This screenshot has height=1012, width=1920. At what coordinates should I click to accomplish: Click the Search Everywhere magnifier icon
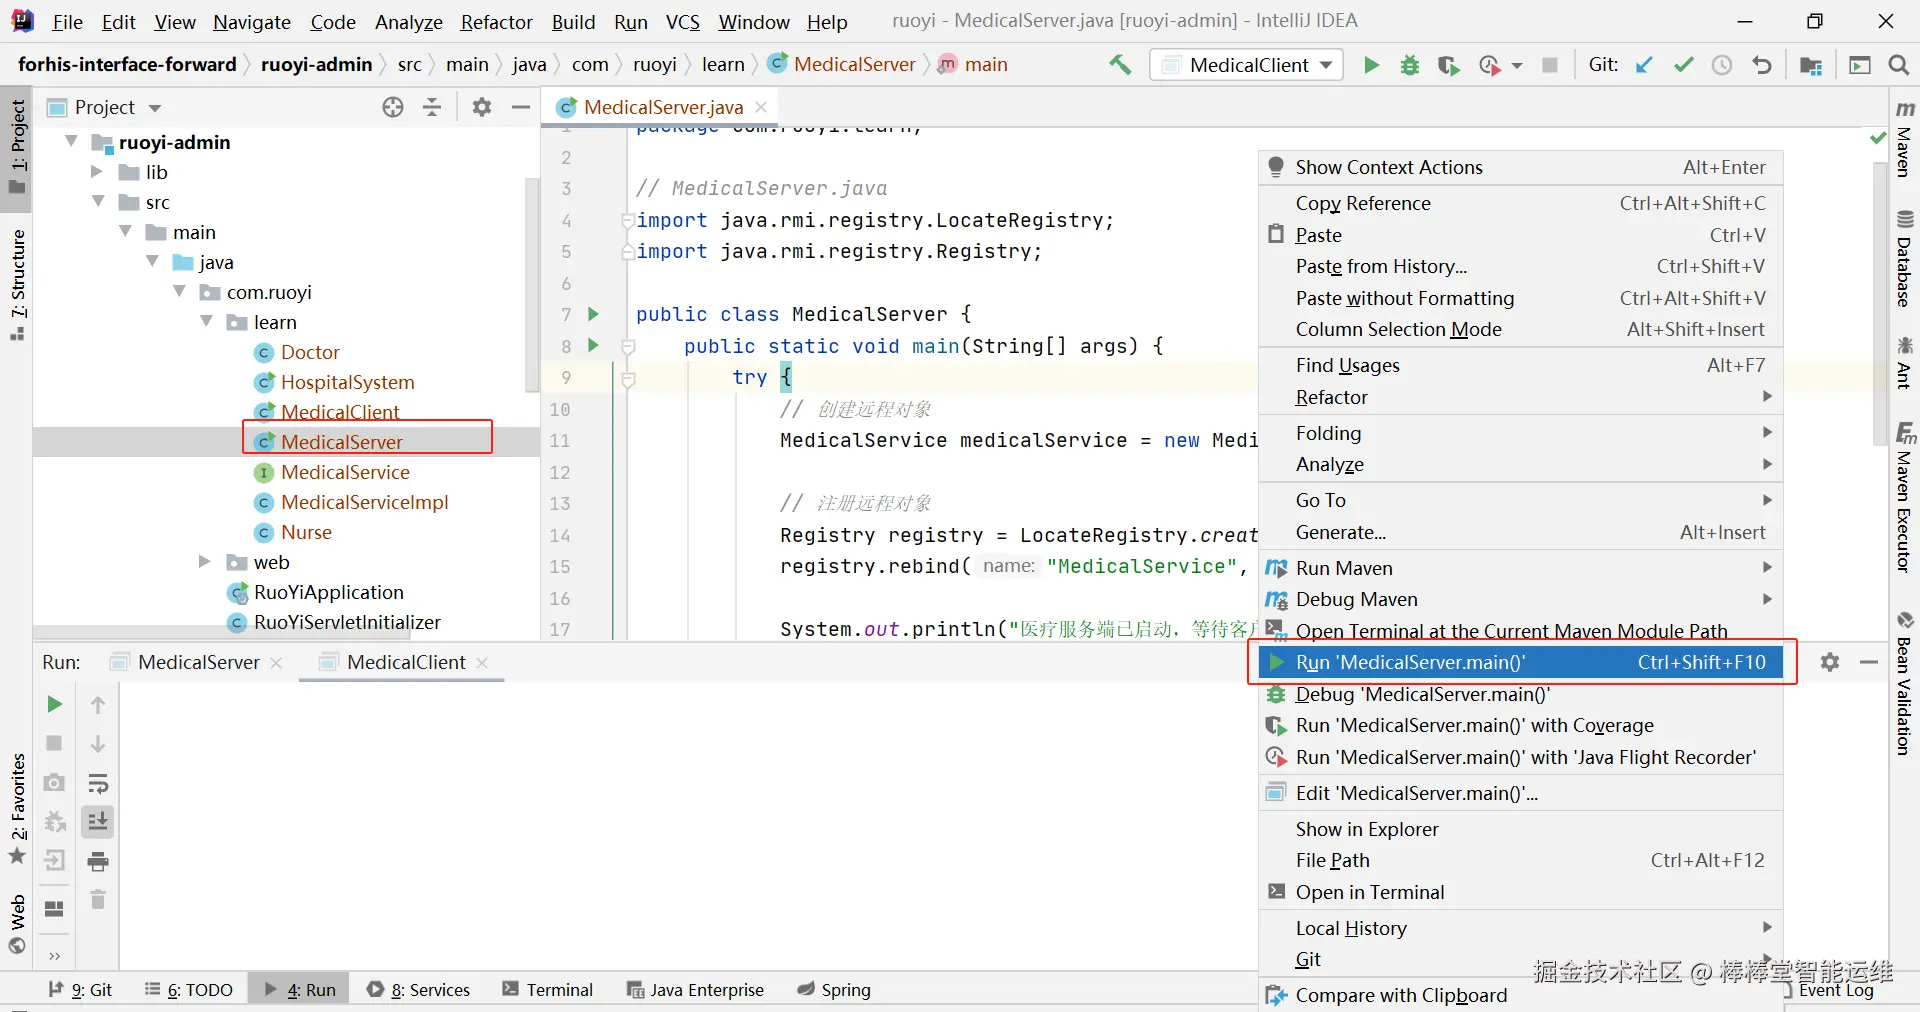(1898, 65)
